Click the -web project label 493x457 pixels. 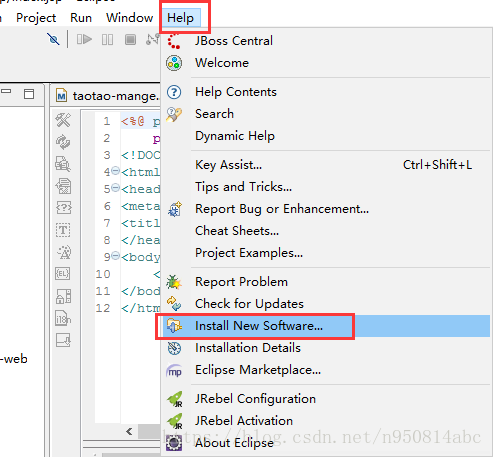click(x=14, y=359)
